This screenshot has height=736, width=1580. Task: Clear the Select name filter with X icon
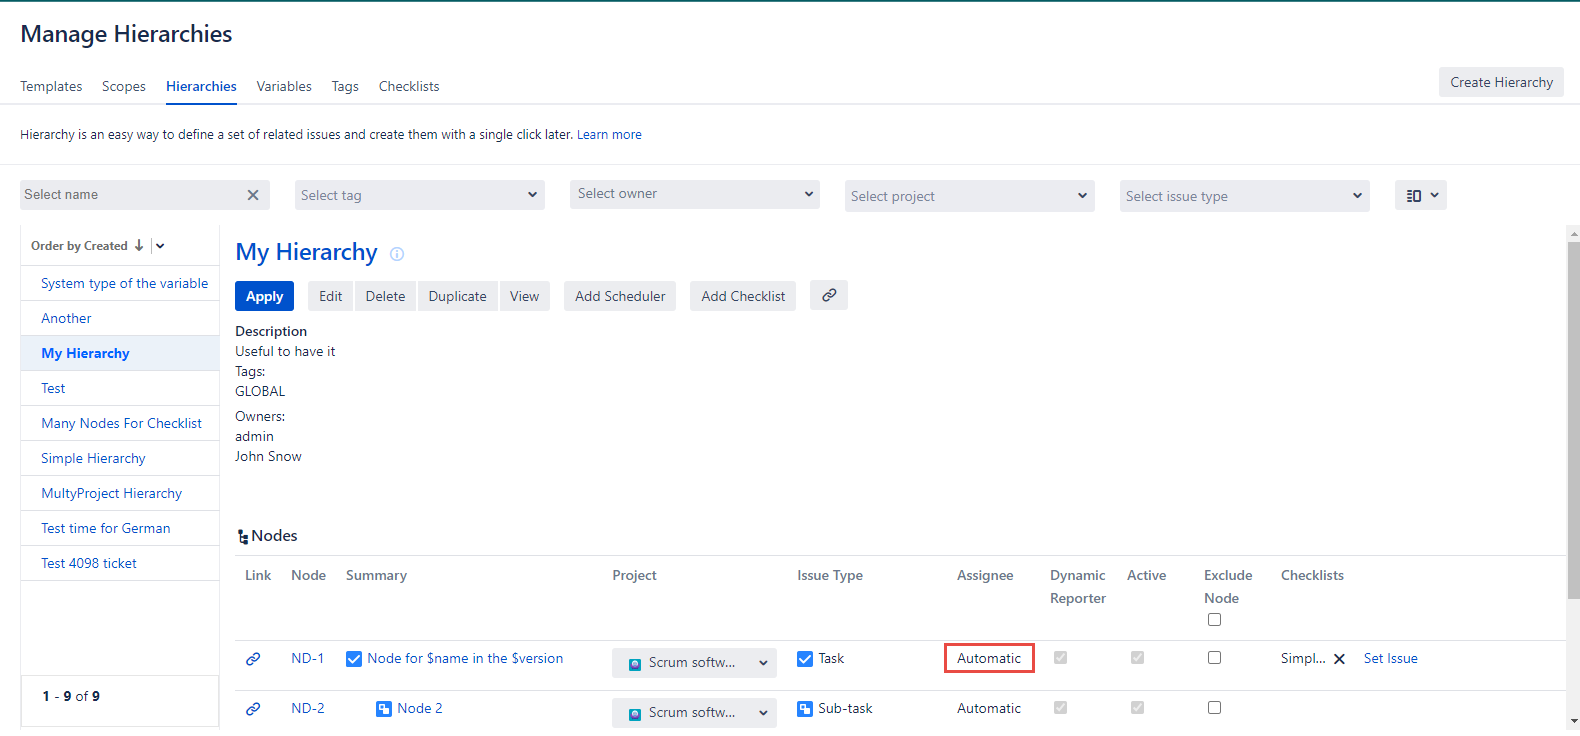point(253,195)
